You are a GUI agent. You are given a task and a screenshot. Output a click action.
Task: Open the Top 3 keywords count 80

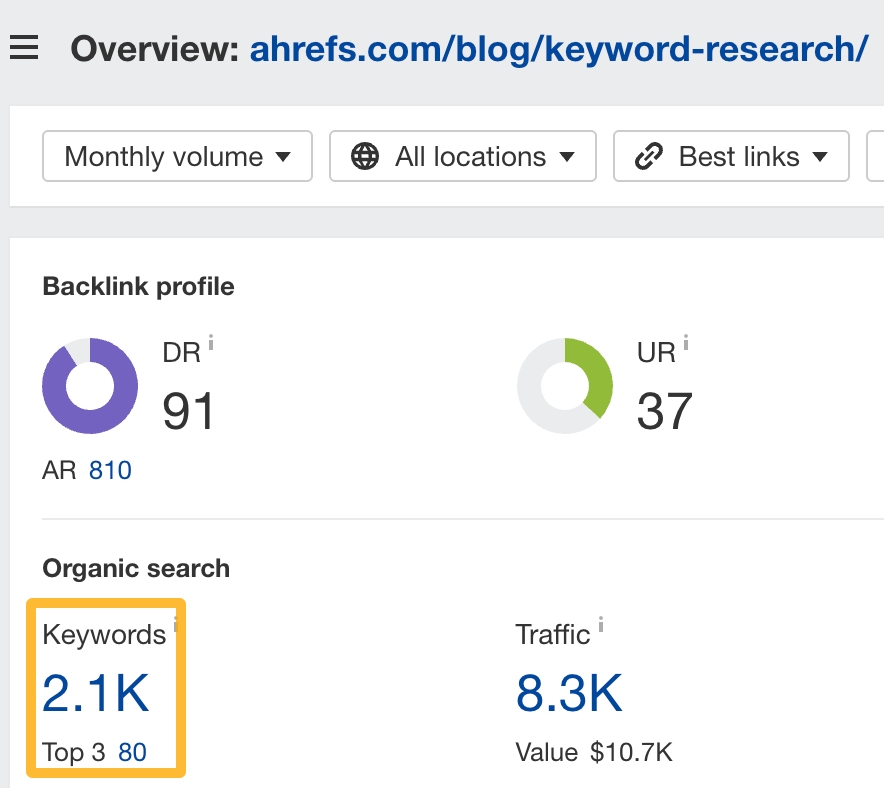click(x=132, y=752)
